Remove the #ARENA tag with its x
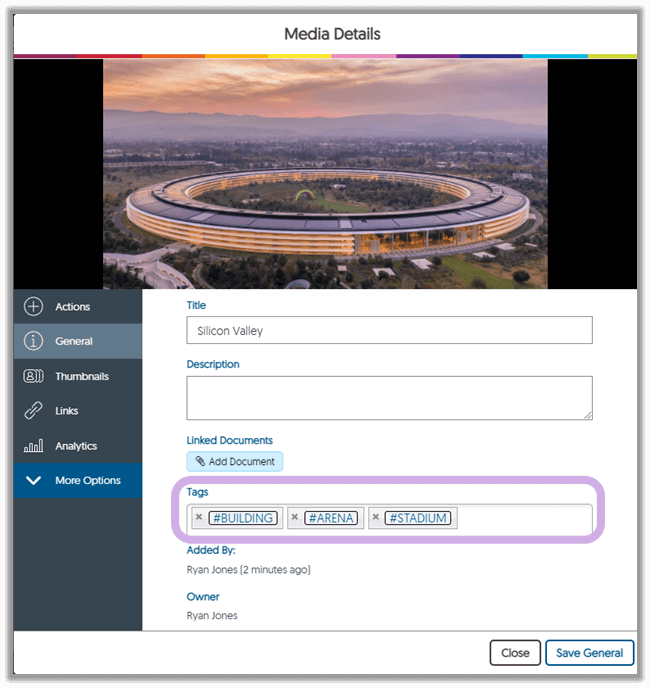This screenshot has height=688, width=650. pyautogui.click(x=295, y=518)
